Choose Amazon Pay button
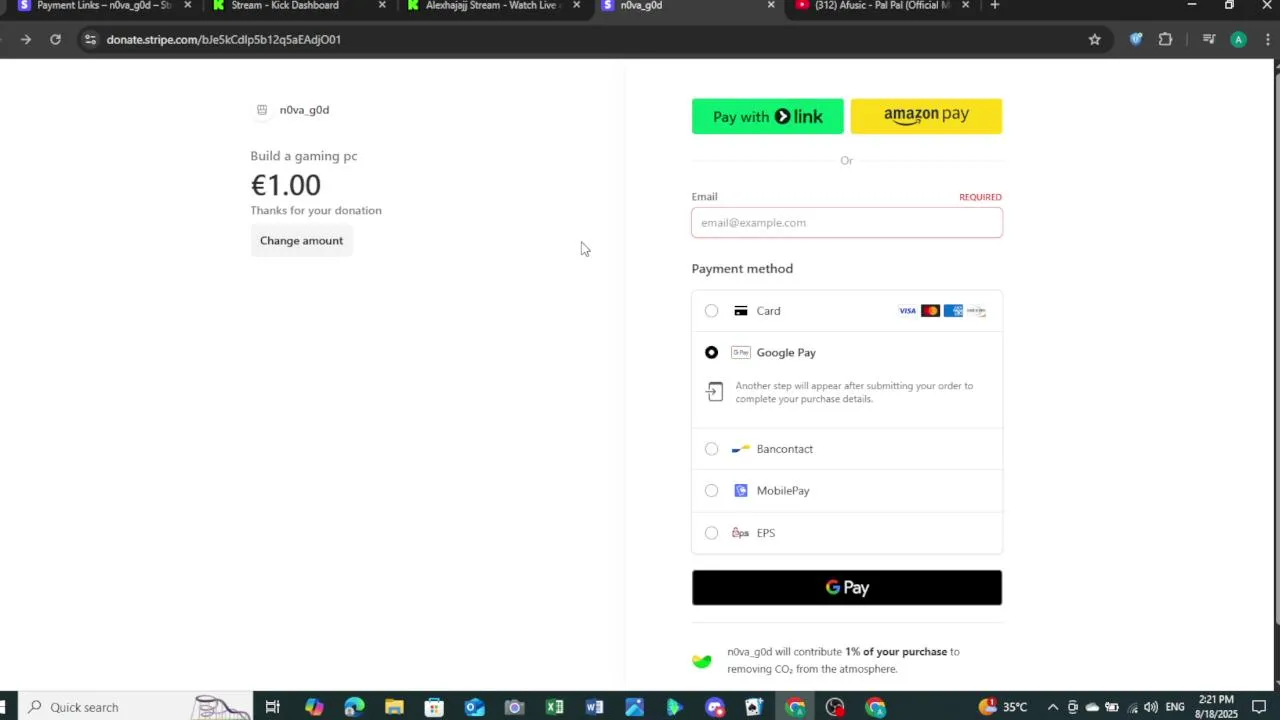The width and height of the screenshot is (1280, 720). [926, 116]
